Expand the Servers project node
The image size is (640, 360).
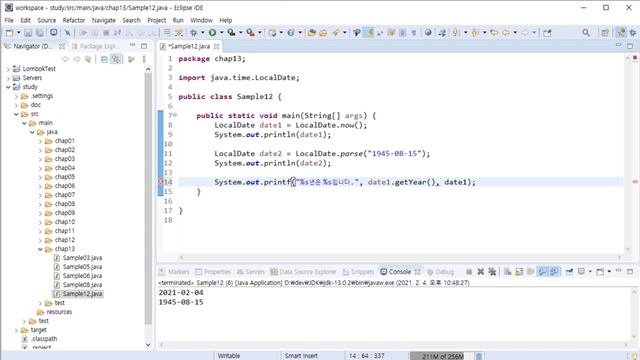[x=8, y=78]
